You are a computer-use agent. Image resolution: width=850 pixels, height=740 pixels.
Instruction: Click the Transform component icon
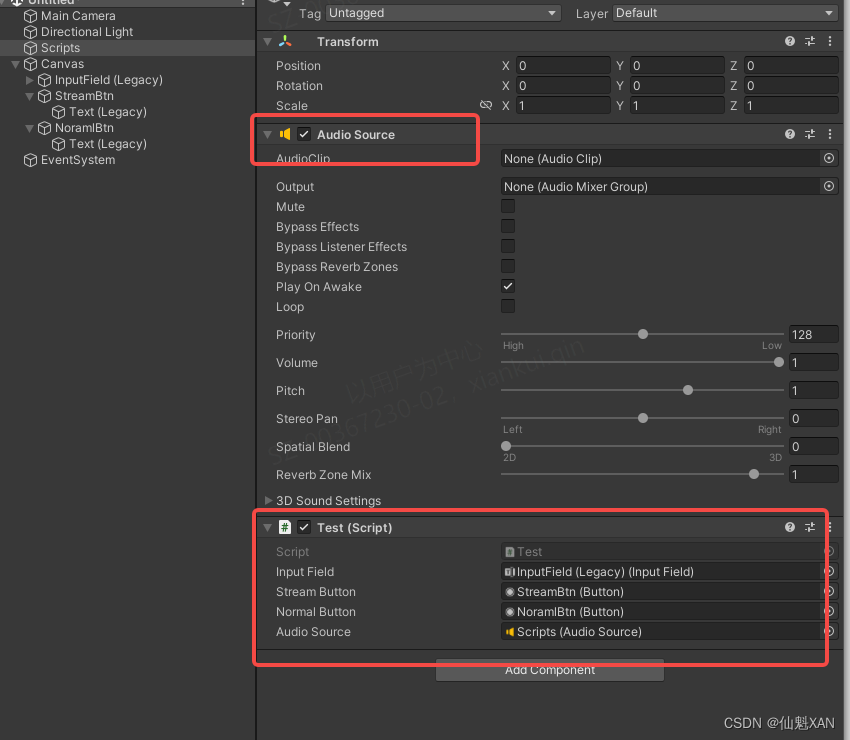coord(285,41)
